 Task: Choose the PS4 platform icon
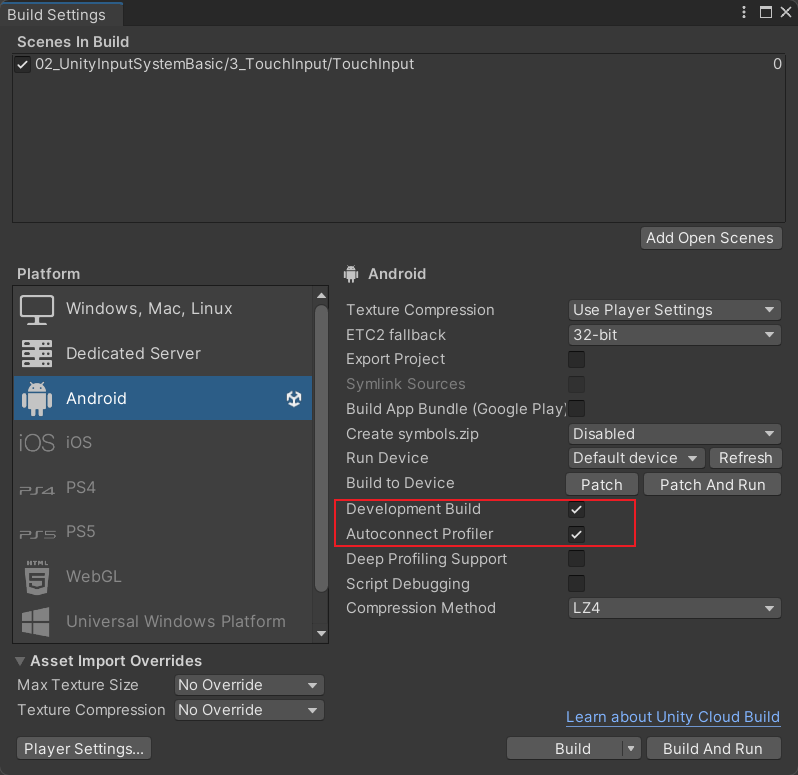[x=37, y=489]
